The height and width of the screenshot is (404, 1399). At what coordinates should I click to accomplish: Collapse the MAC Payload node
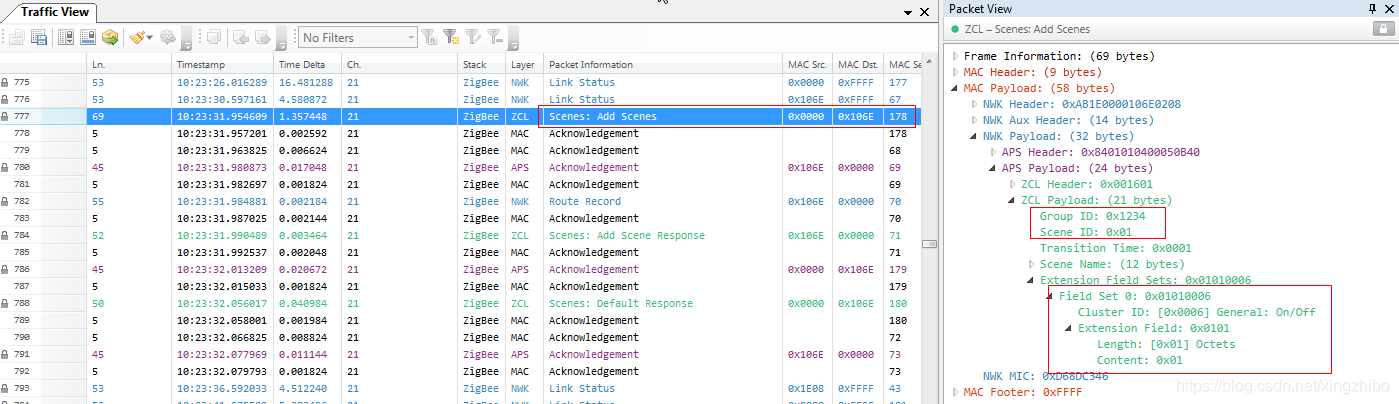(x=956, y=88)
